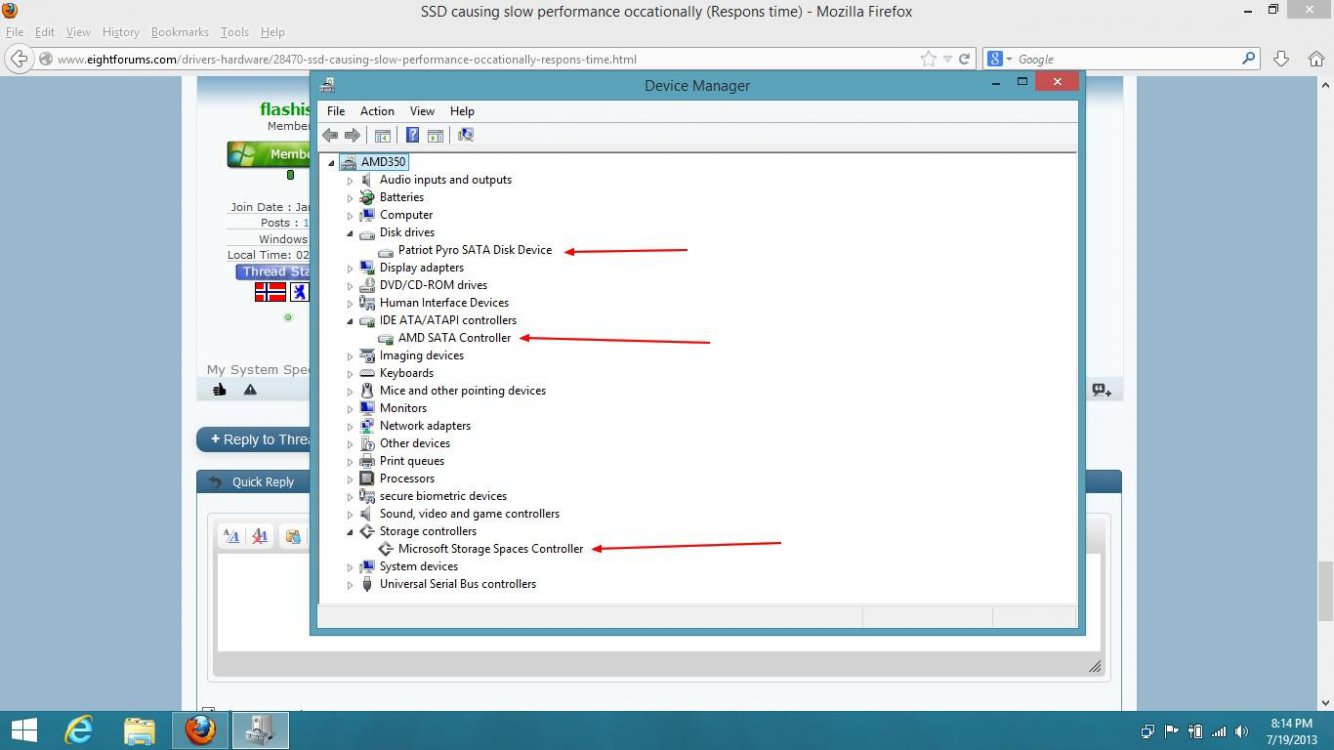The width and height of the screenshot is (1334, 750).
Task: Reload the page in Firefox
Action: [x=965, y=59]
